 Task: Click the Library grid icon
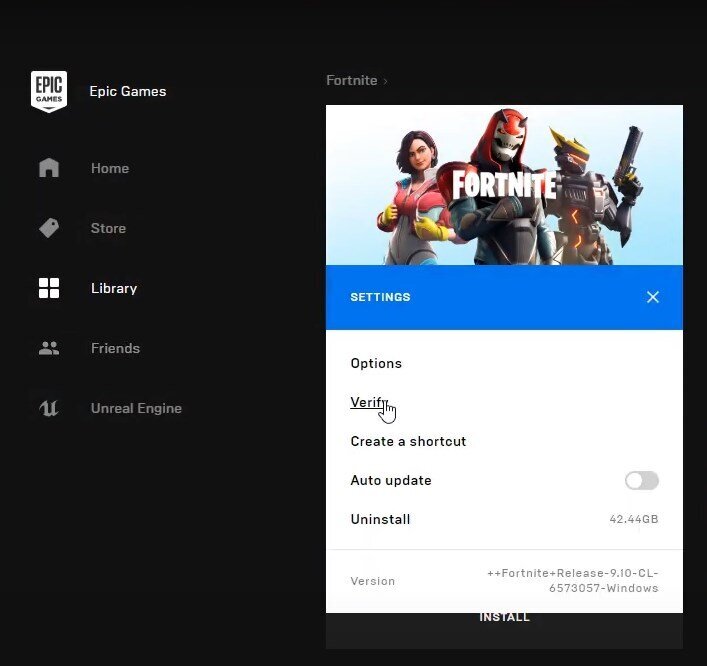click(x=49, y=288)
